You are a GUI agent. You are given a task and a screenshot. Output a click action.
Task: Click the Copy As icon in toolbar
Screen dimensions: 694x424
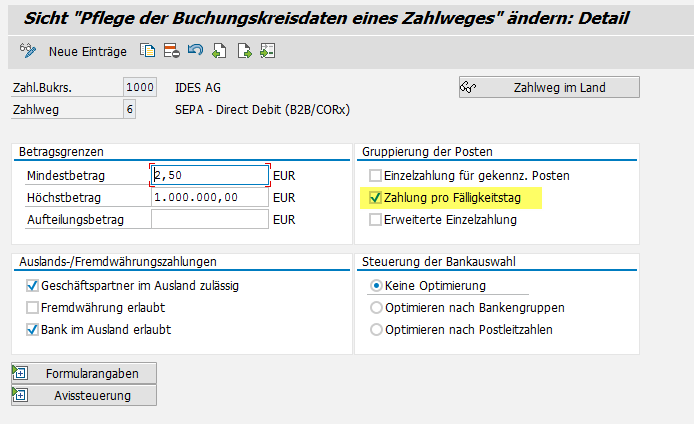click(148, 51)
